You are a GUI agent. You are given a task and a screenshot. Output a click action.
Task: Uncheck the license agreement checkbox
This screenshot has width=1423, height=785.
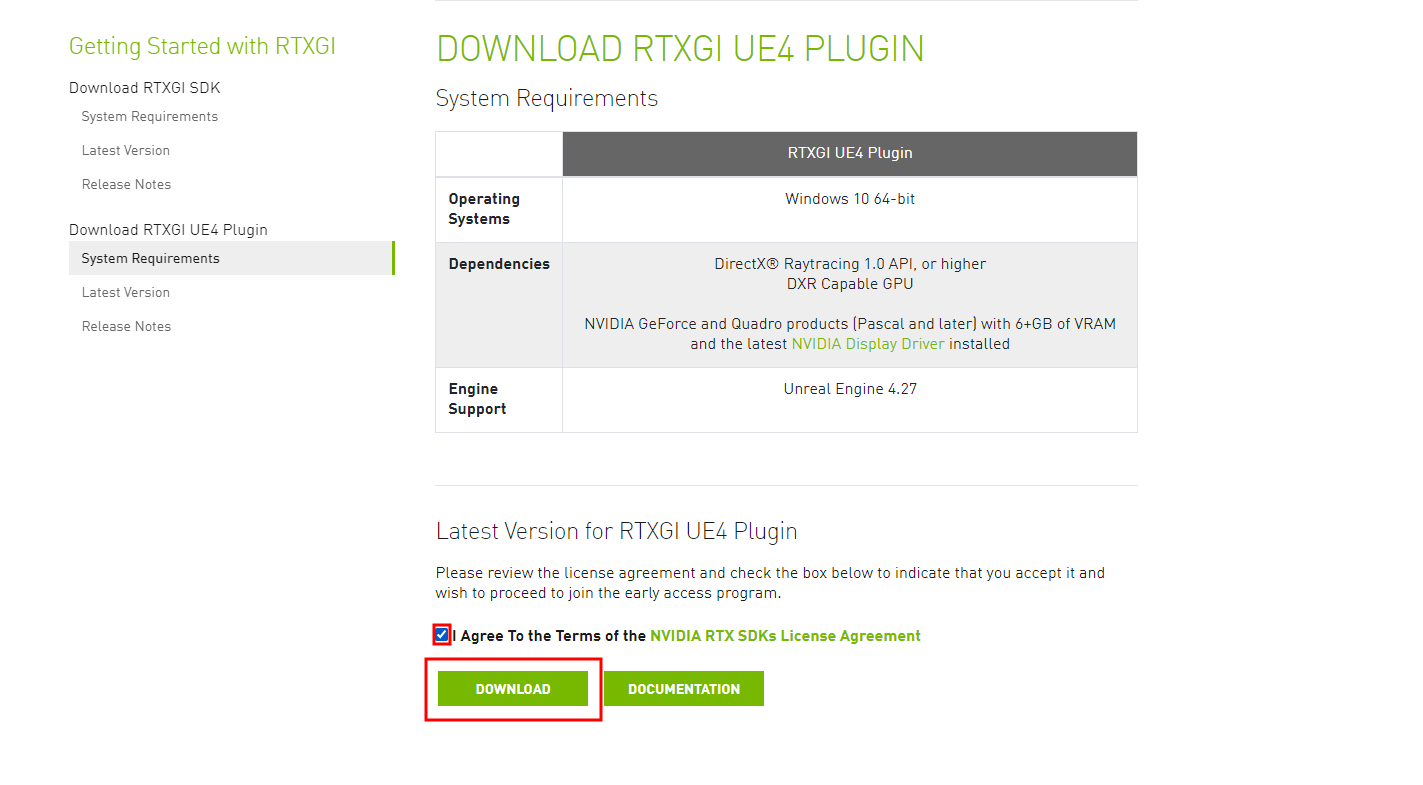[x=441, y=635]
